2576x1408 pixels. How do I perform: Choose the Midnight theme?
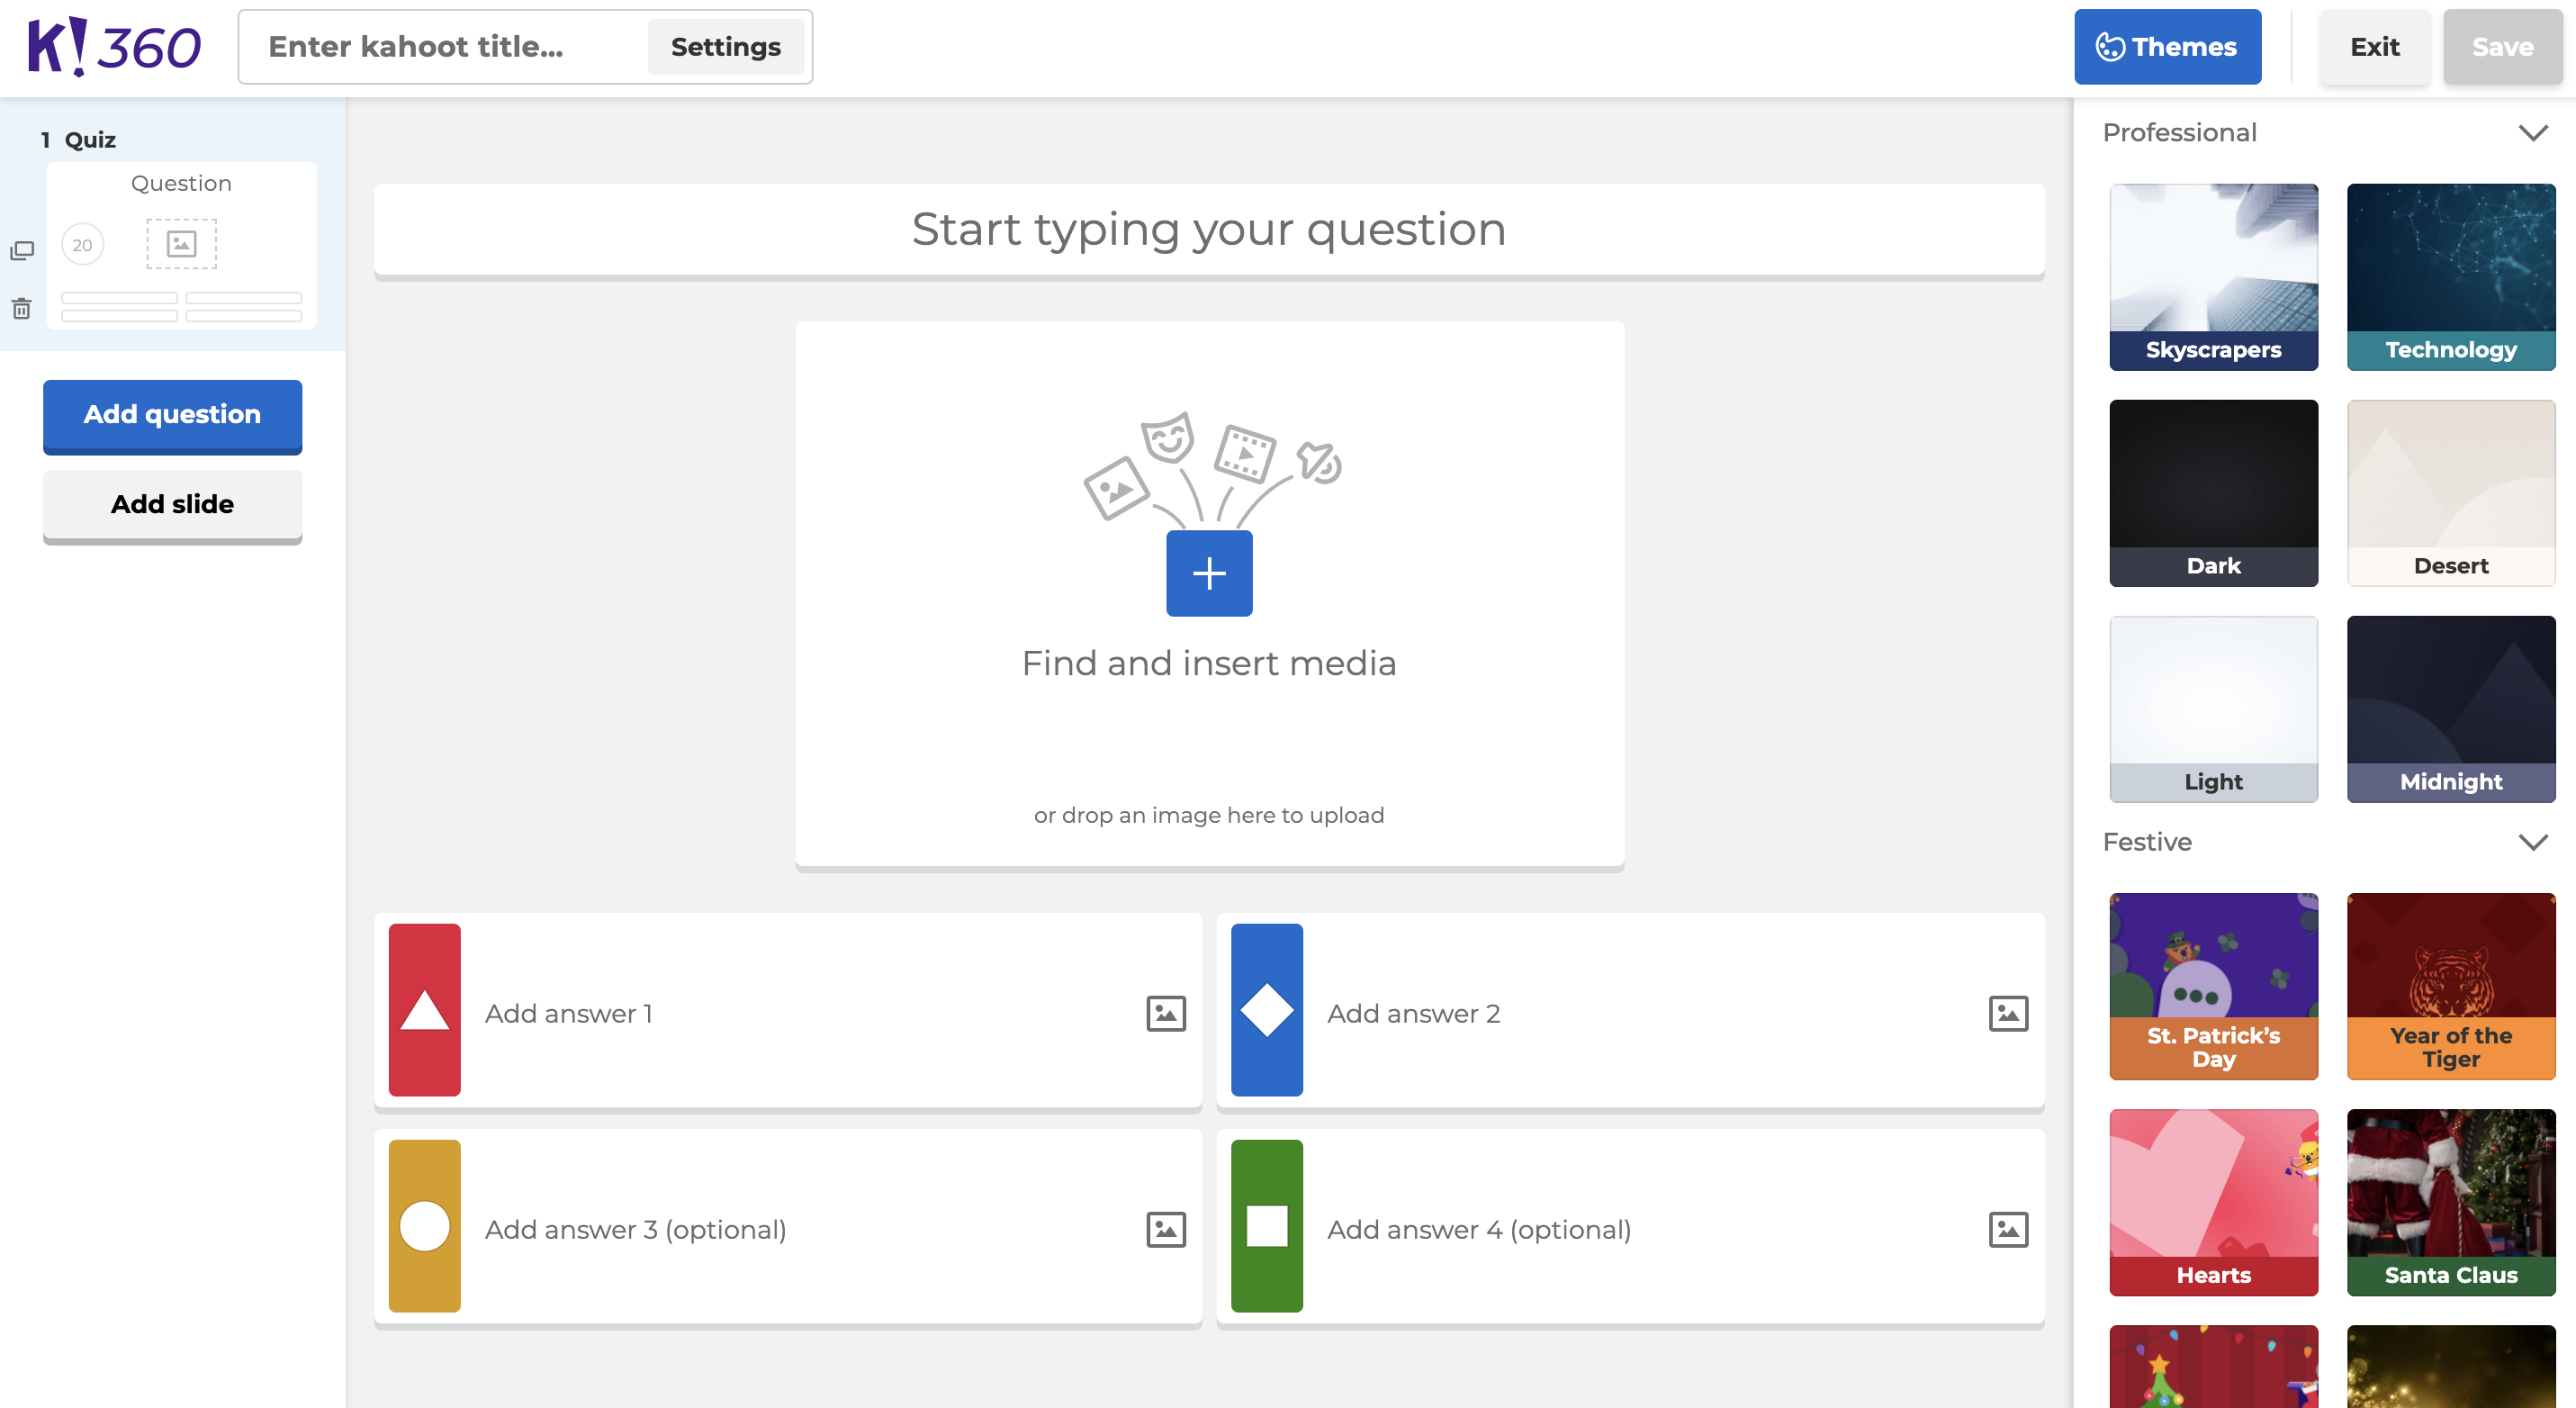(x=2450, y=709)
